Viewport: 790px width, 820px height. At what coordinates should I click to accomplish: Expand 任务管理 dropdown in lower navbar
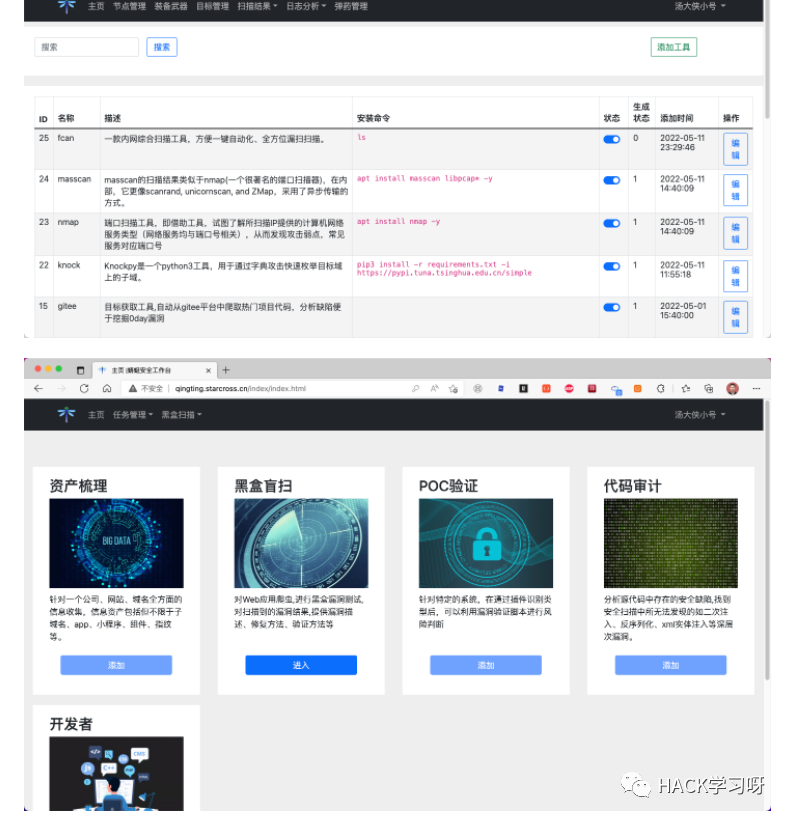click(x=133, y=415)
